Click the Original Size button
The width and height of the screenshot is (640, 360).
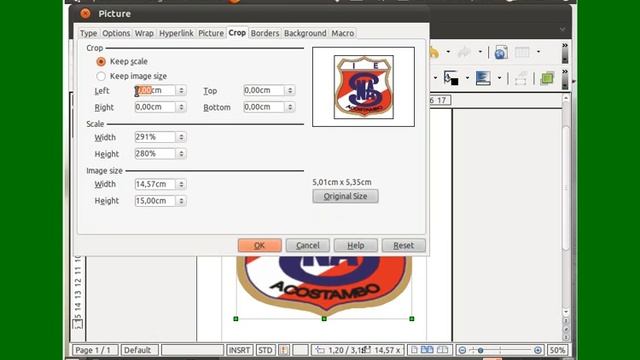345,196
